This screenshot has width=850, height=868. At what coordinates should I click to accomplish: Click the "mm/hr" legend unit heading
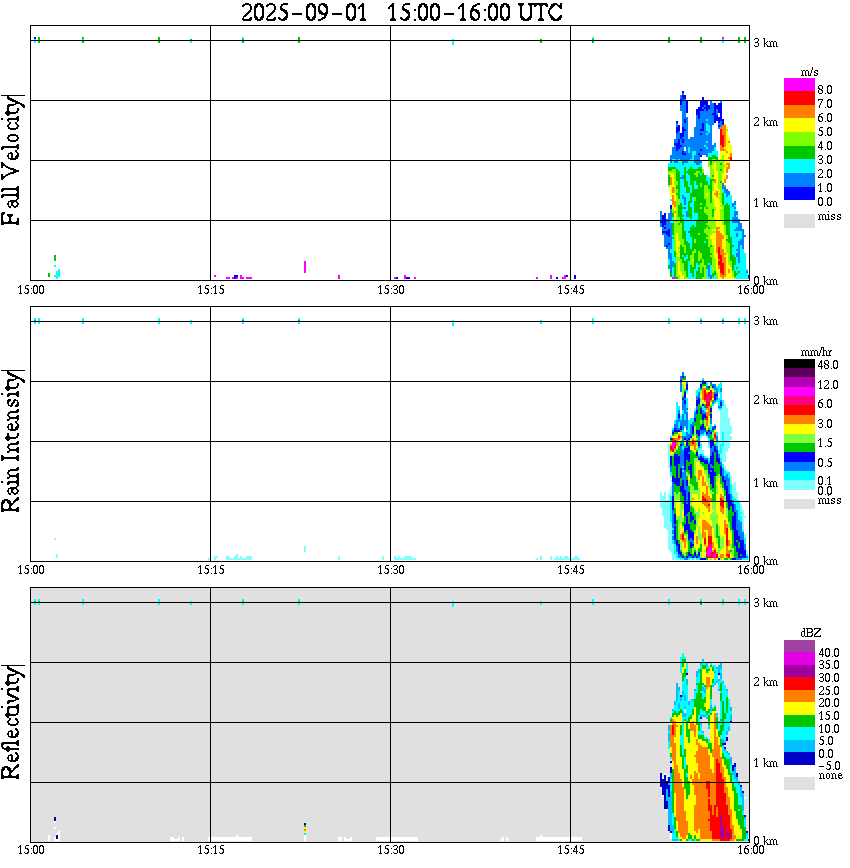[x=816, y=352]
